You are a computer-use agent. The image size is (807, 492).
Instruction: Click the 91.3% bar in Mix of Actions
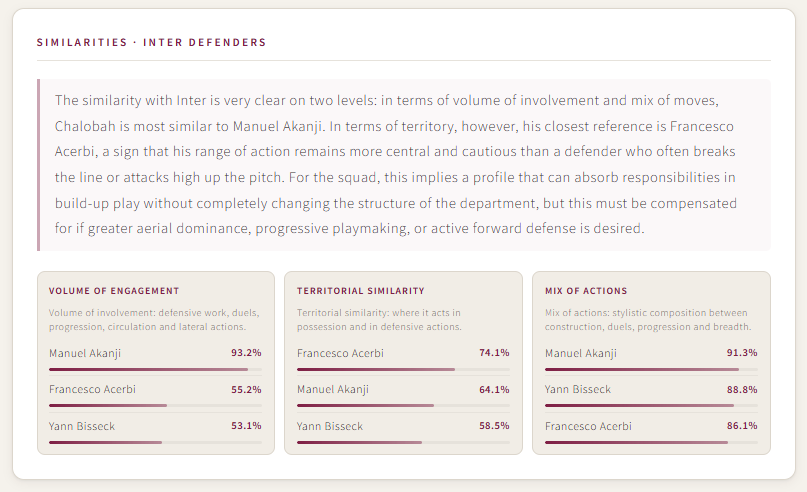pos(651,370)
